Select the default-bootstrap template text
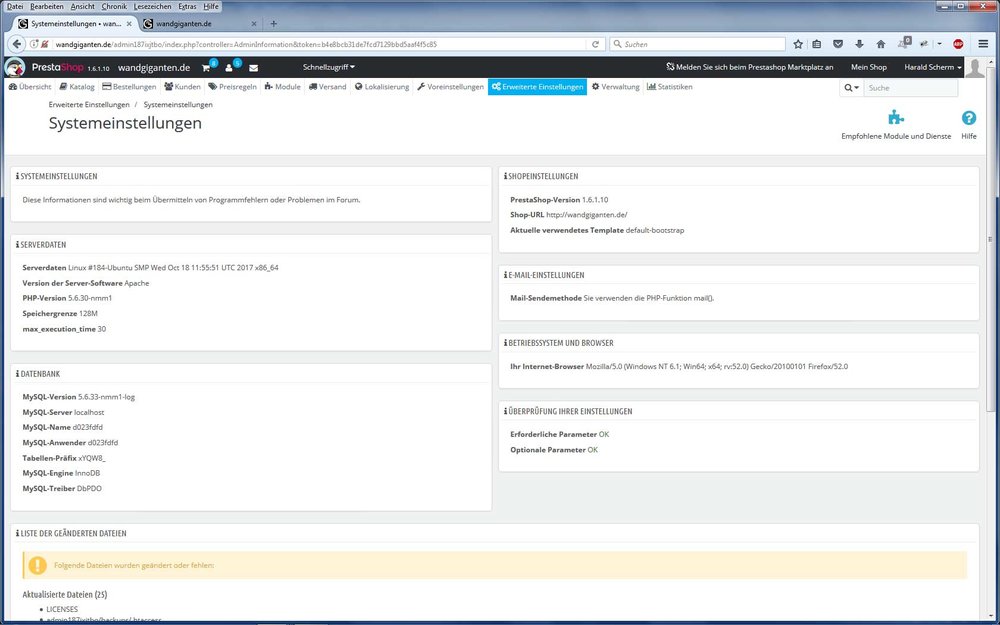 pos(655,230)
